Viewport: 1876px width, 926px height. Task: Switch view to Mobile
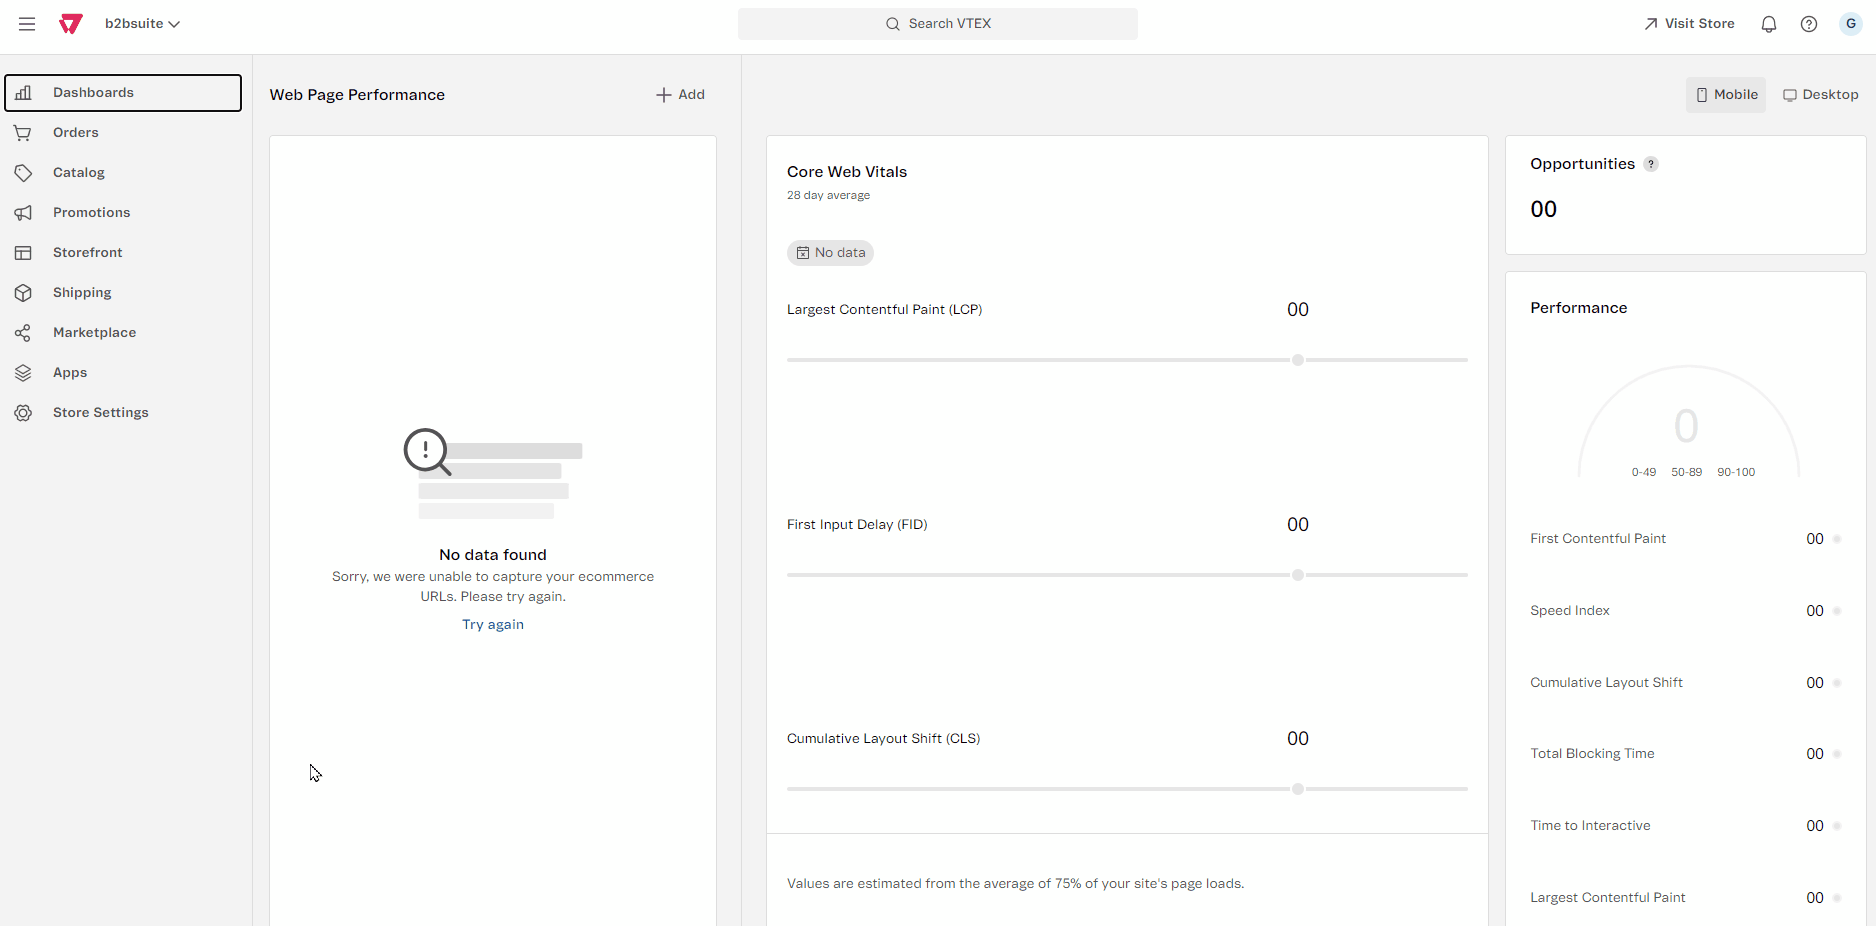1725,95
